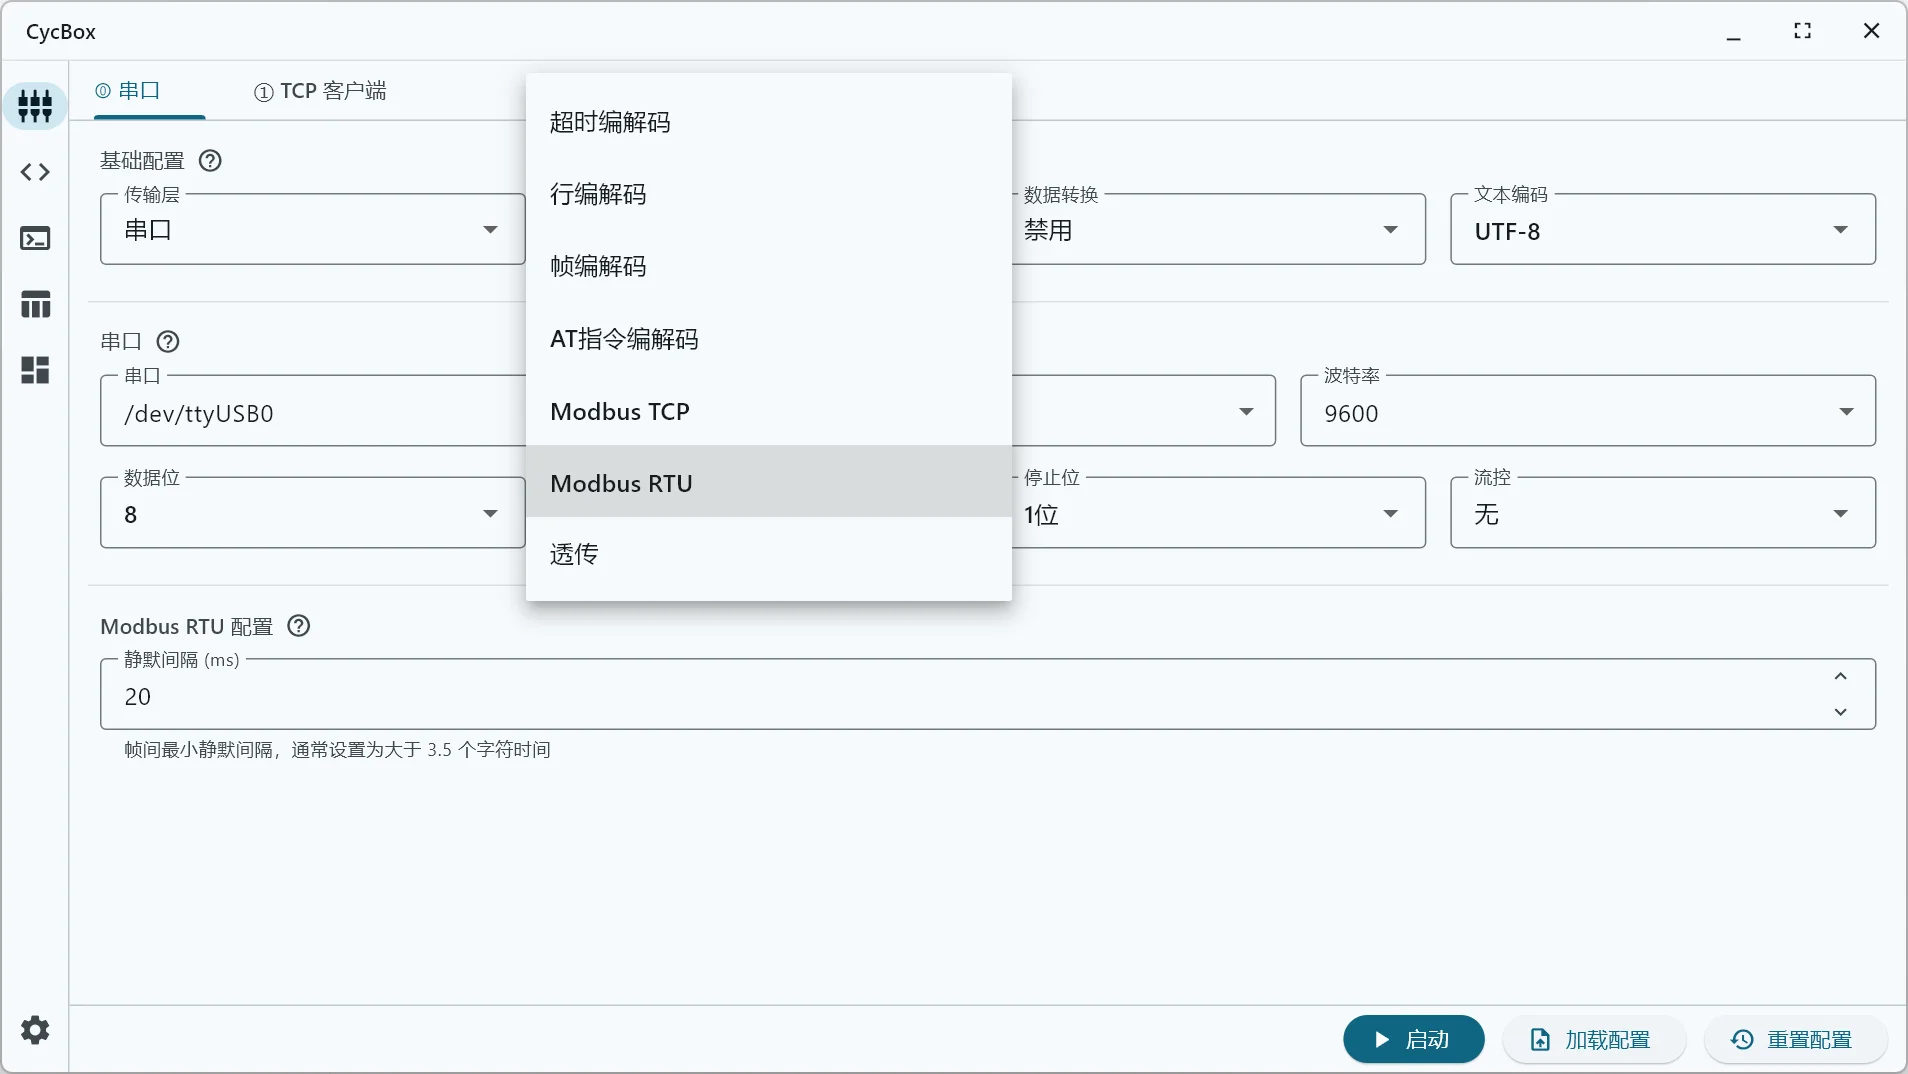
Task: Click the 加载配置 button
Action: [1592, 1040]
